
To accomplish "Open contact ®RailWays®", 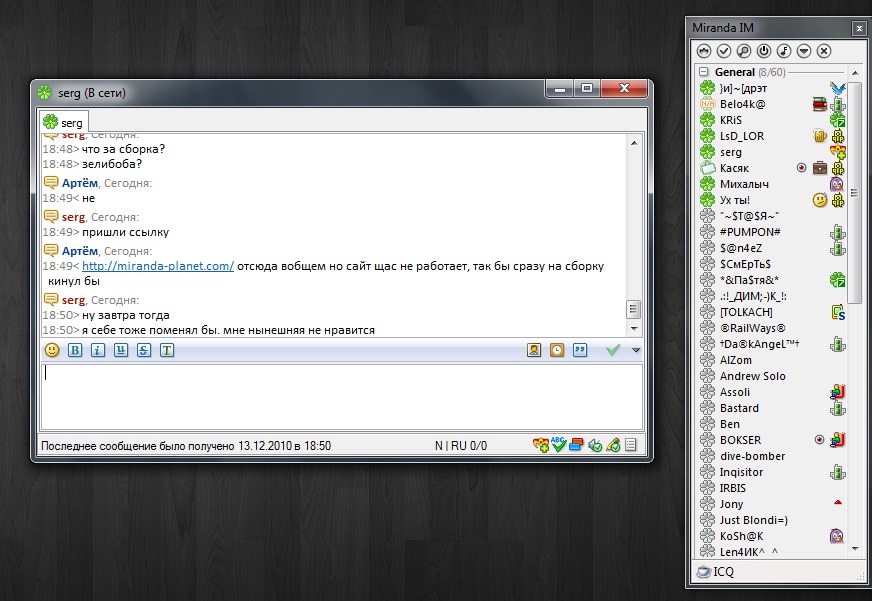I will point(752,328).
